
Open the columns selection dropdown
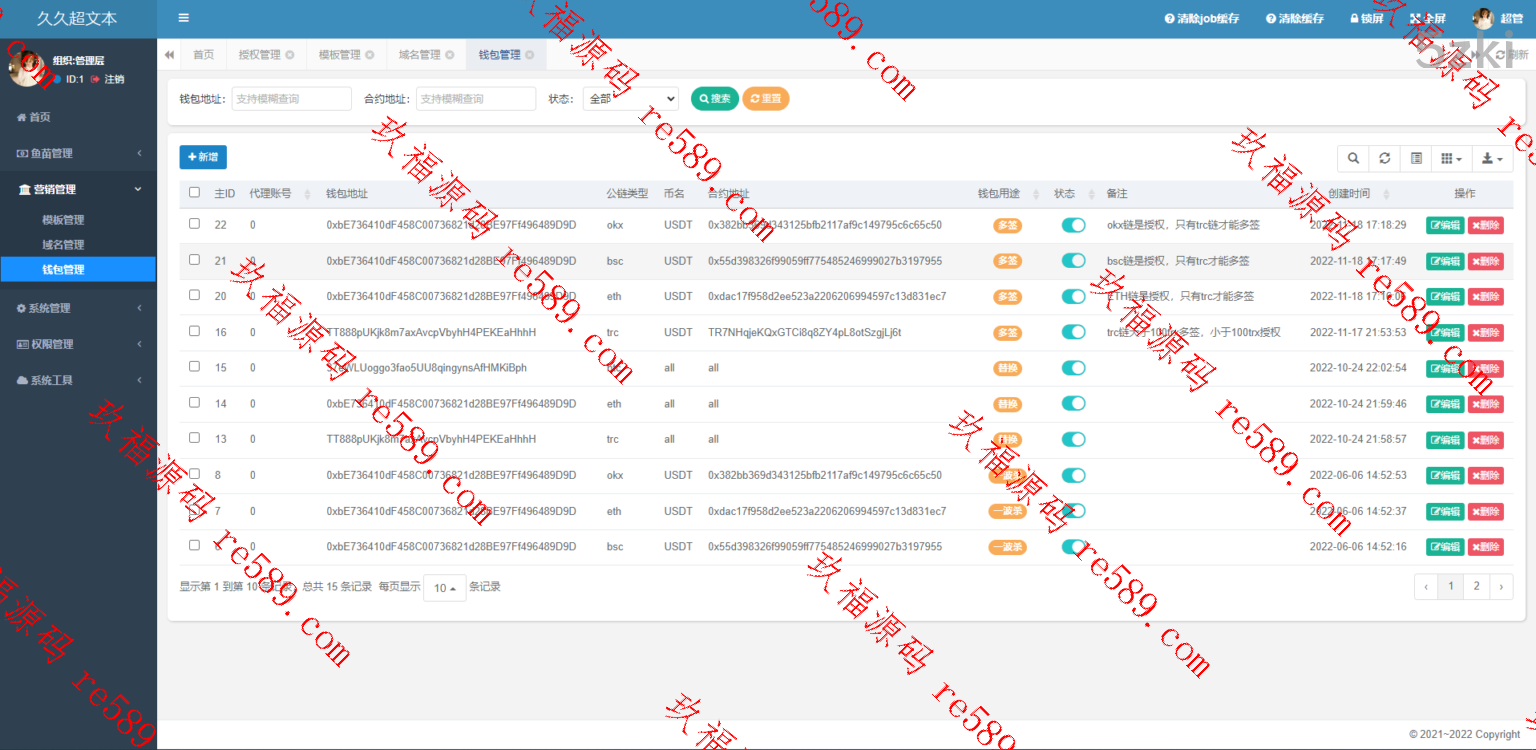(1451, 158)
